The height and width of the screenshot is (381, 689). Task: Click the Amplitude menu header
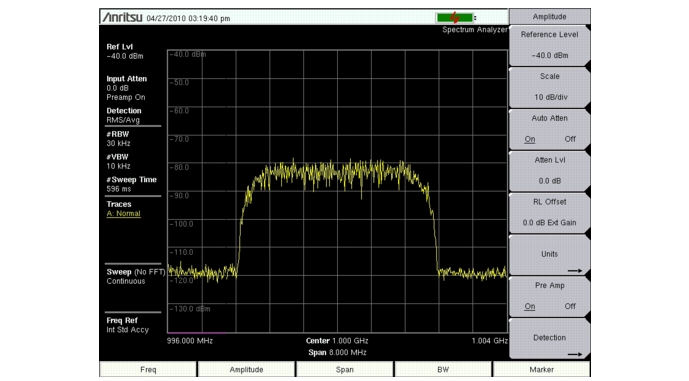coord(549,17)
